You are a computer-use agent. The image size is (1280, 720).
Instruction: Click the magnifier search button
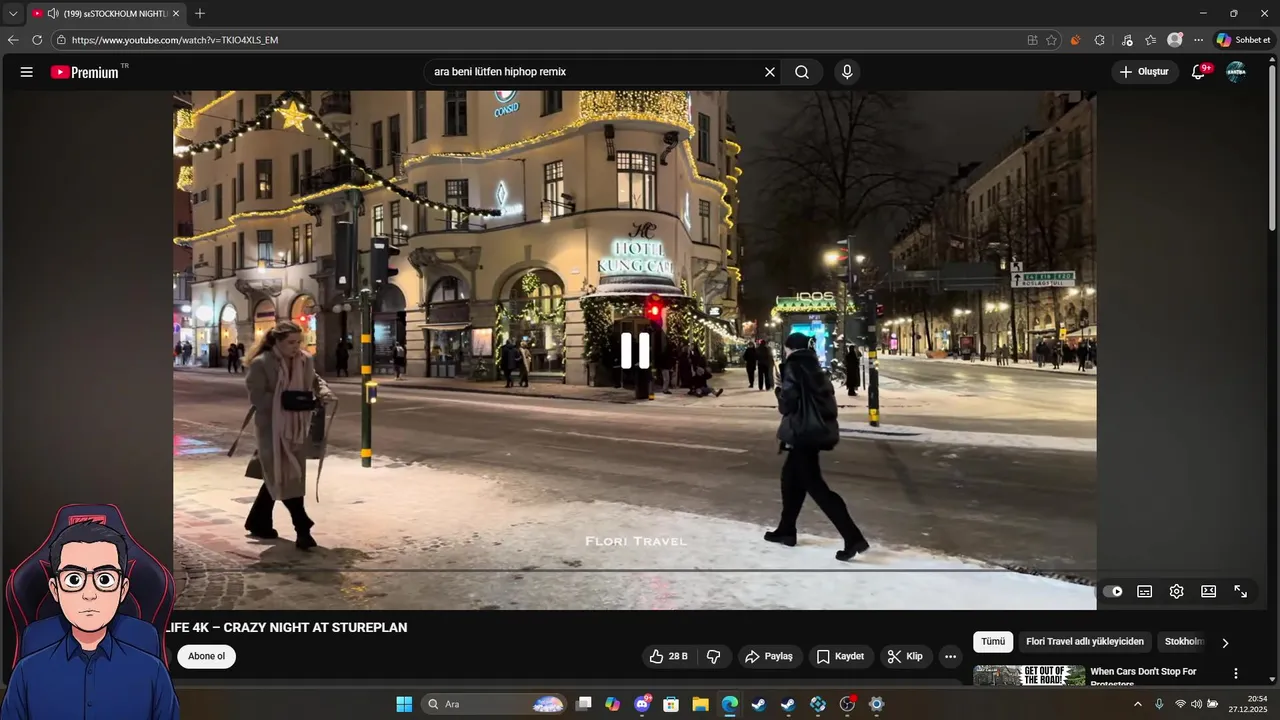[802, 72]
